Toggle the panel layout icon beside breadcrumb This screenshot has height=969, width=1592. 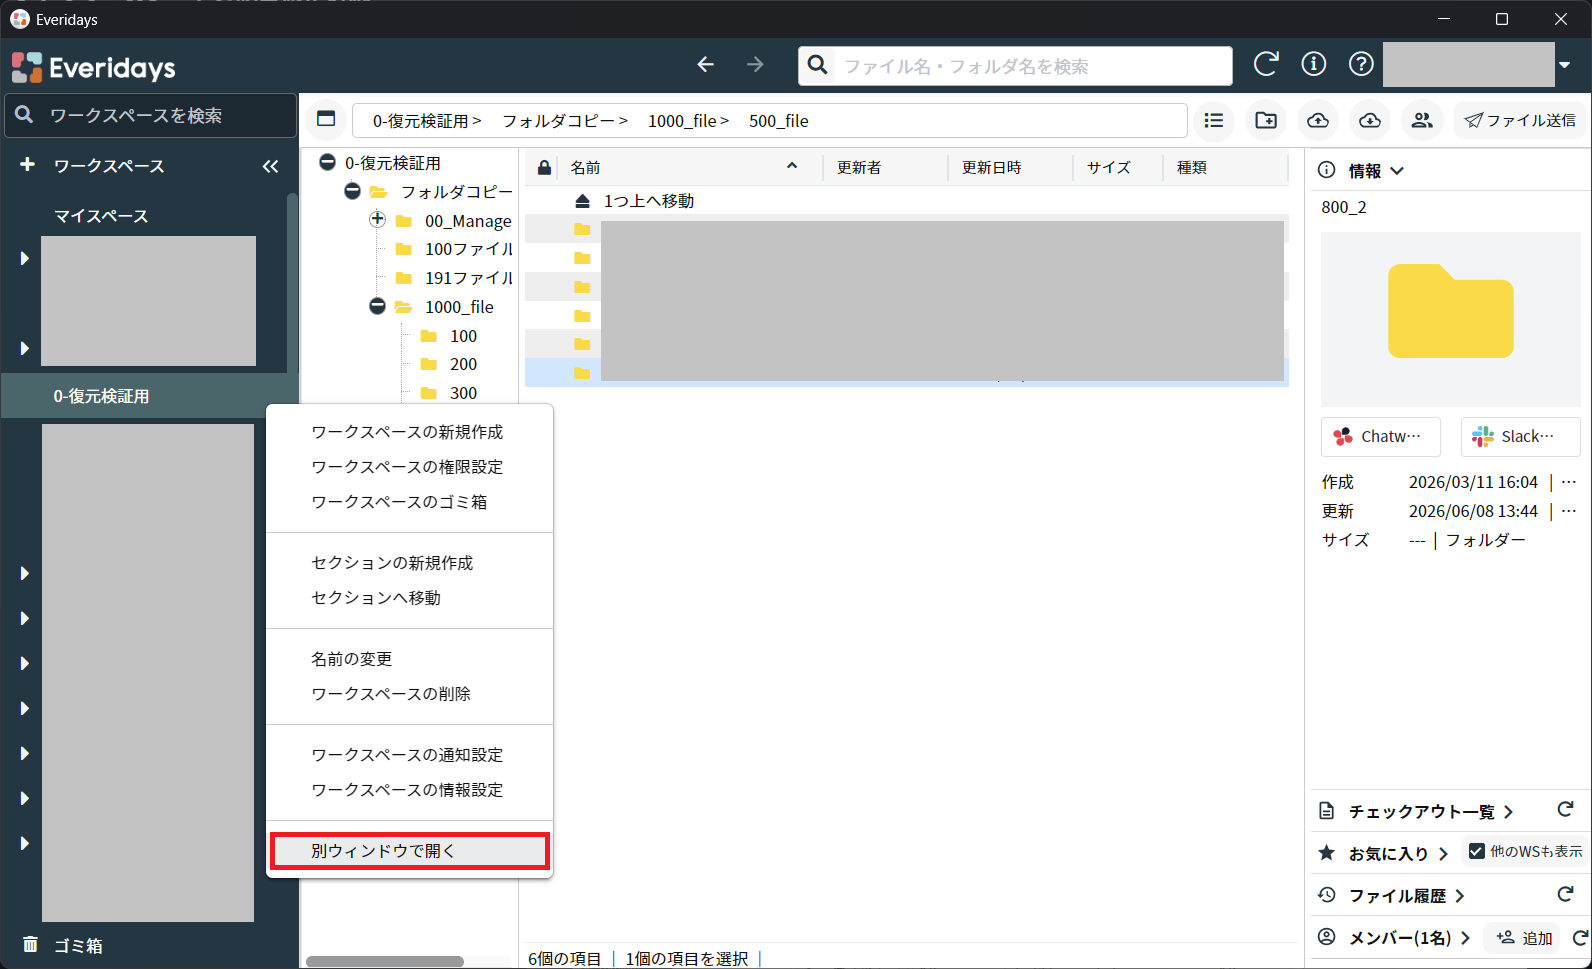[326, 120]
